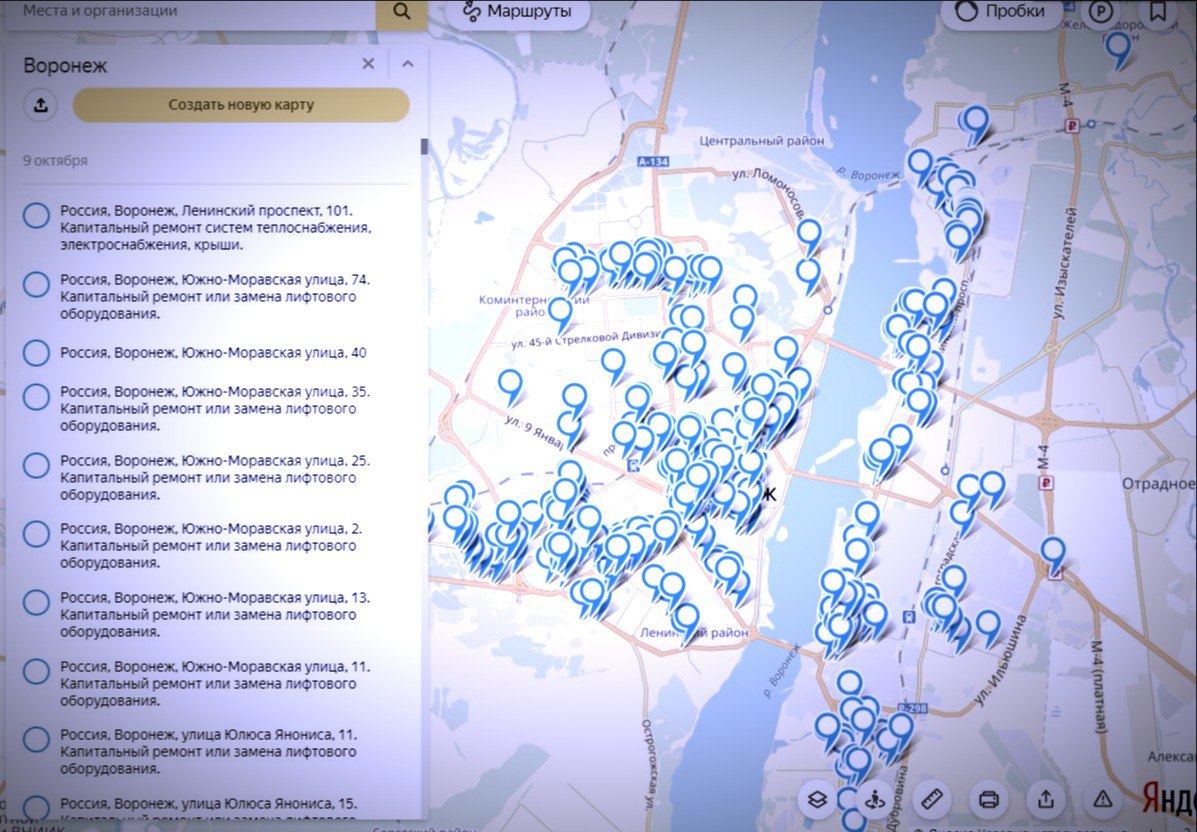Screen dimensions: 1197x832
Task: Open the bookmarks icon
Action: (1158, 12)
